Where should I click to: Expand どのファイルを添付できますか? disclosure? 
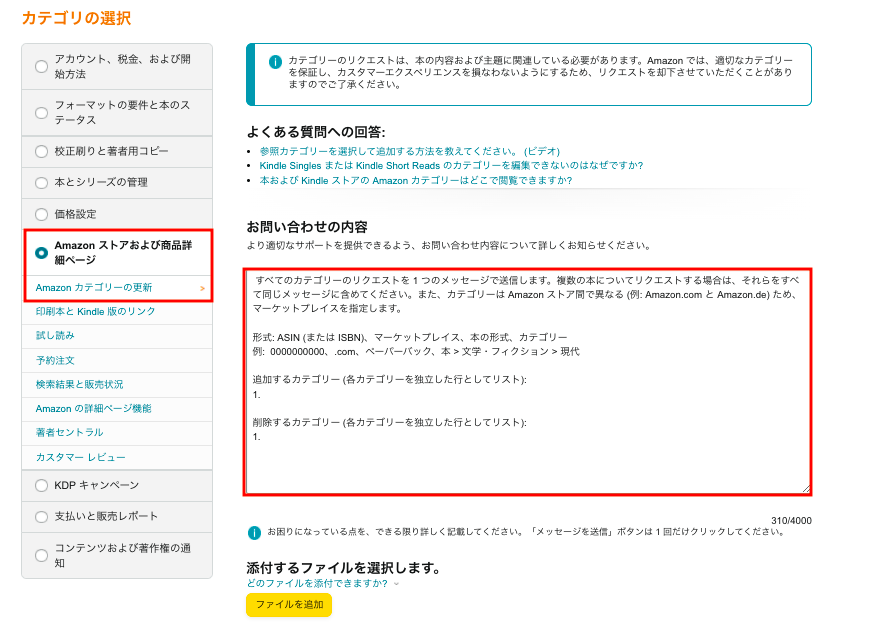(323, 583)
